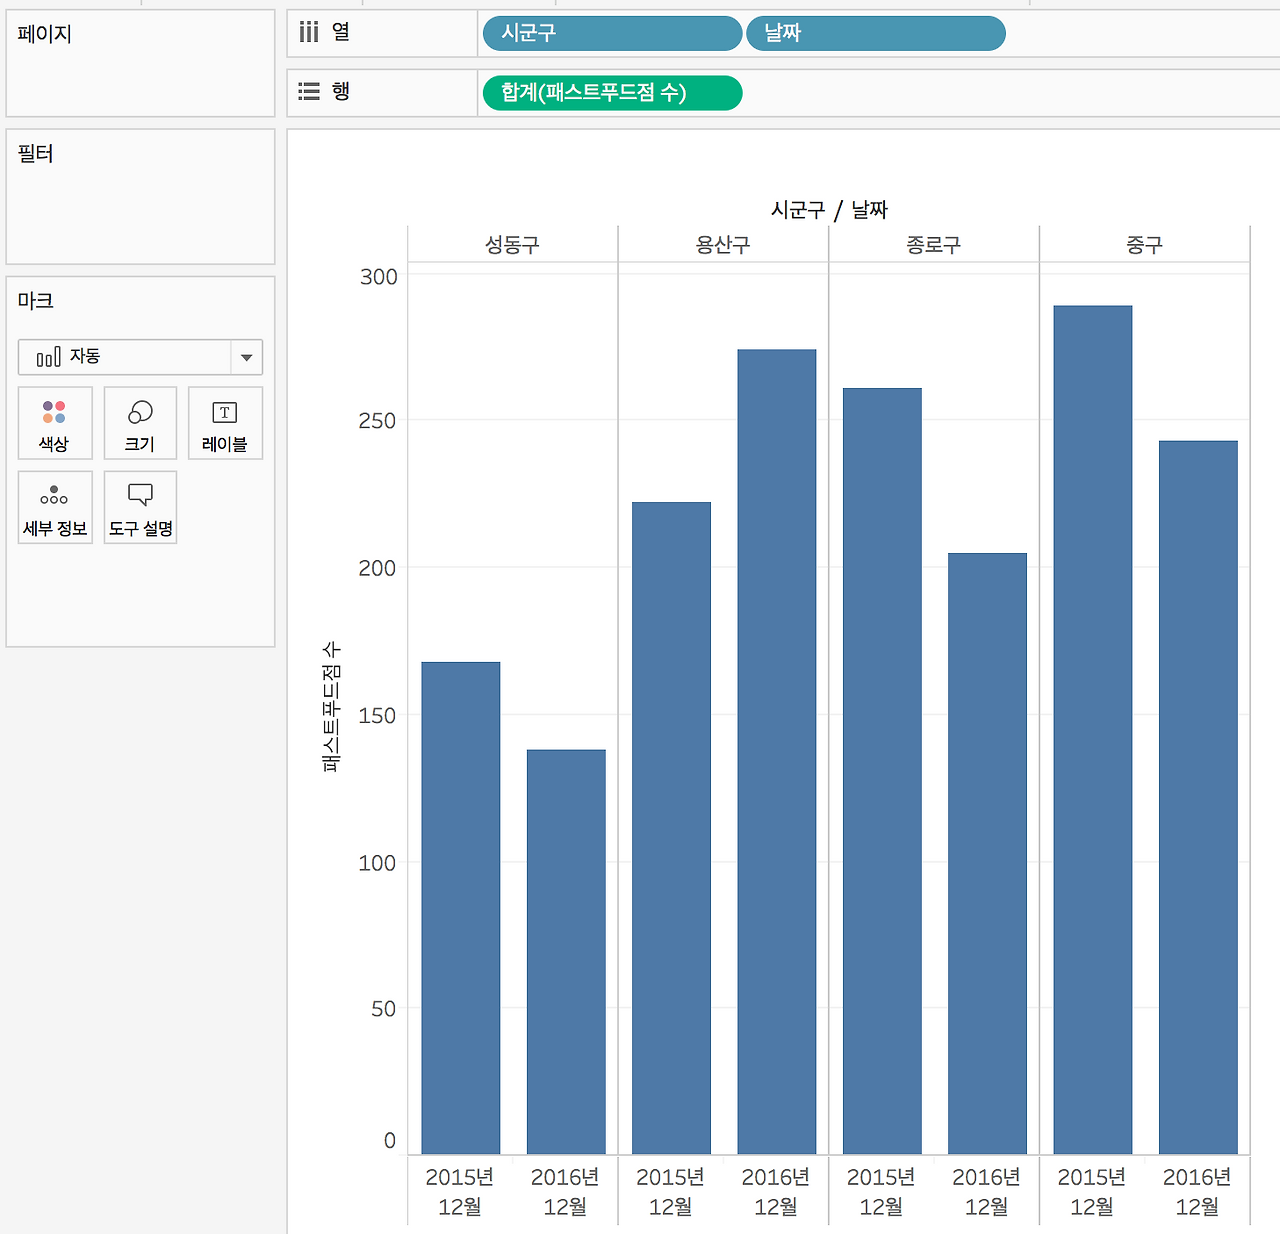Click the bar chart icon in mark type selector
The height and width of the screenshot is (1234, 1280).
[x=48, y=357]
